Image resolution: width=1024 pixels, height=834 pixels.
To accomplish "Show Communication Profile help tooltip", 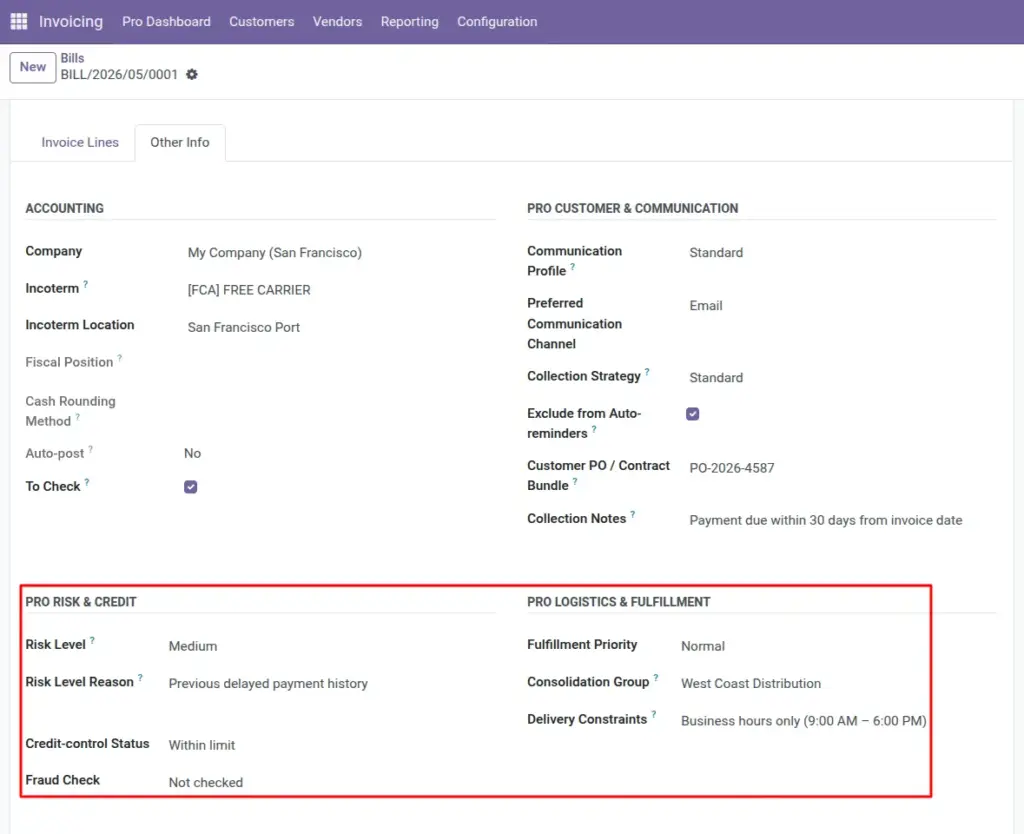I will [573, 267].
